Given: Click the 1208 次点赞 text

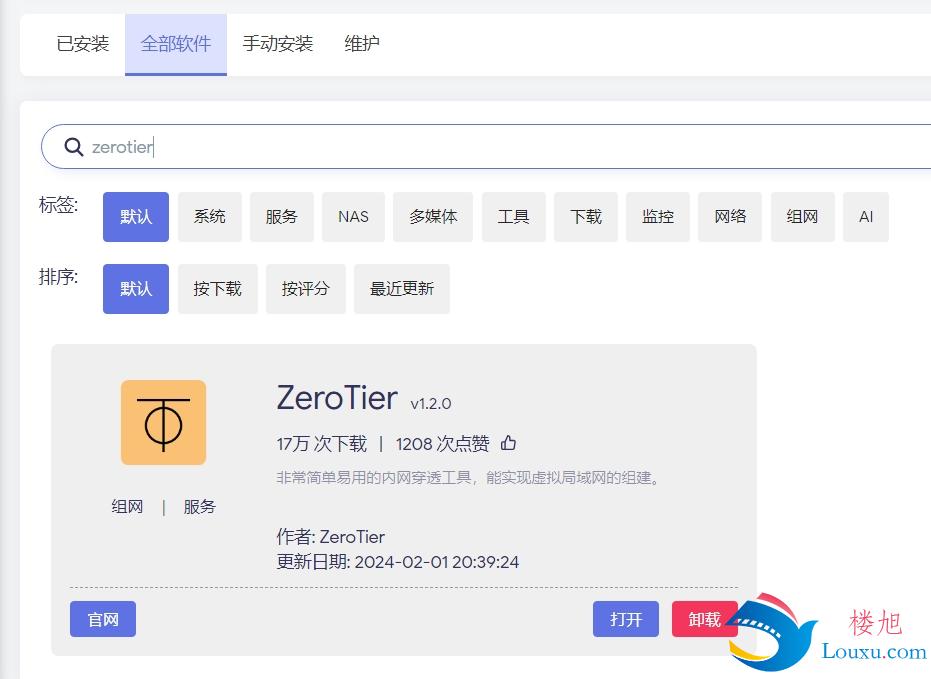Looking at the screenshot, I should click(443, 443).
